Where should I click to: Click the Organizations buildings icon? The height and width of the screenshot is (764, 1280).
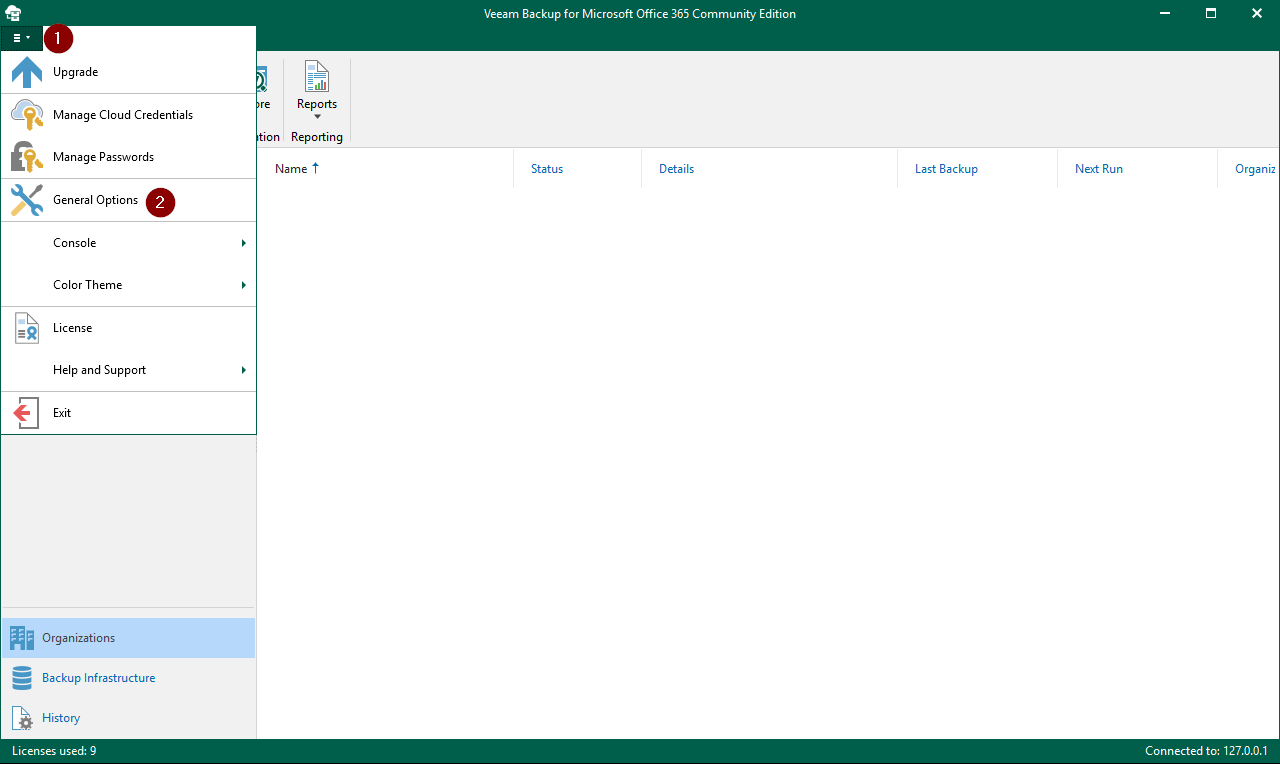click(22, 638)
